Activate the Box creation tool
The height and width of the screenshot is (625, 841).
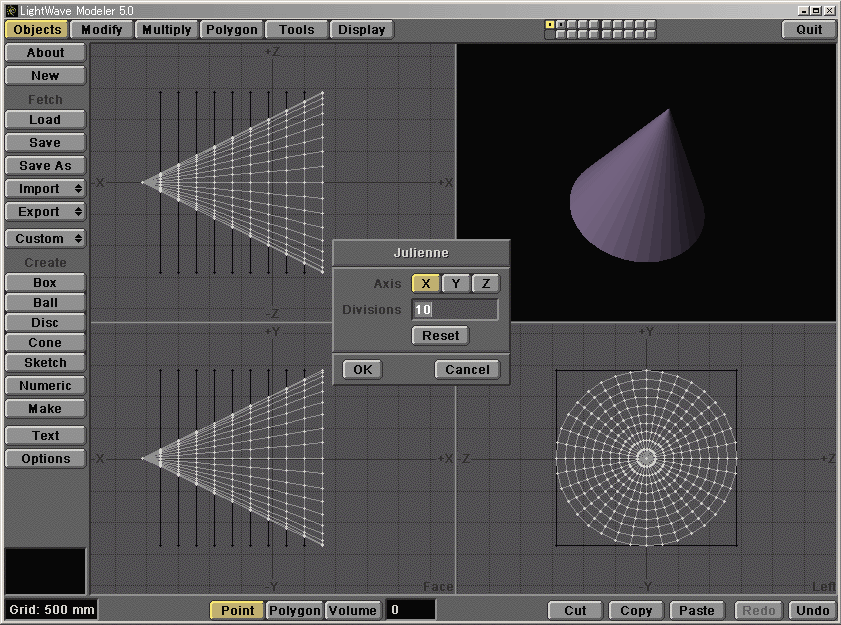[x=44, y=282]
